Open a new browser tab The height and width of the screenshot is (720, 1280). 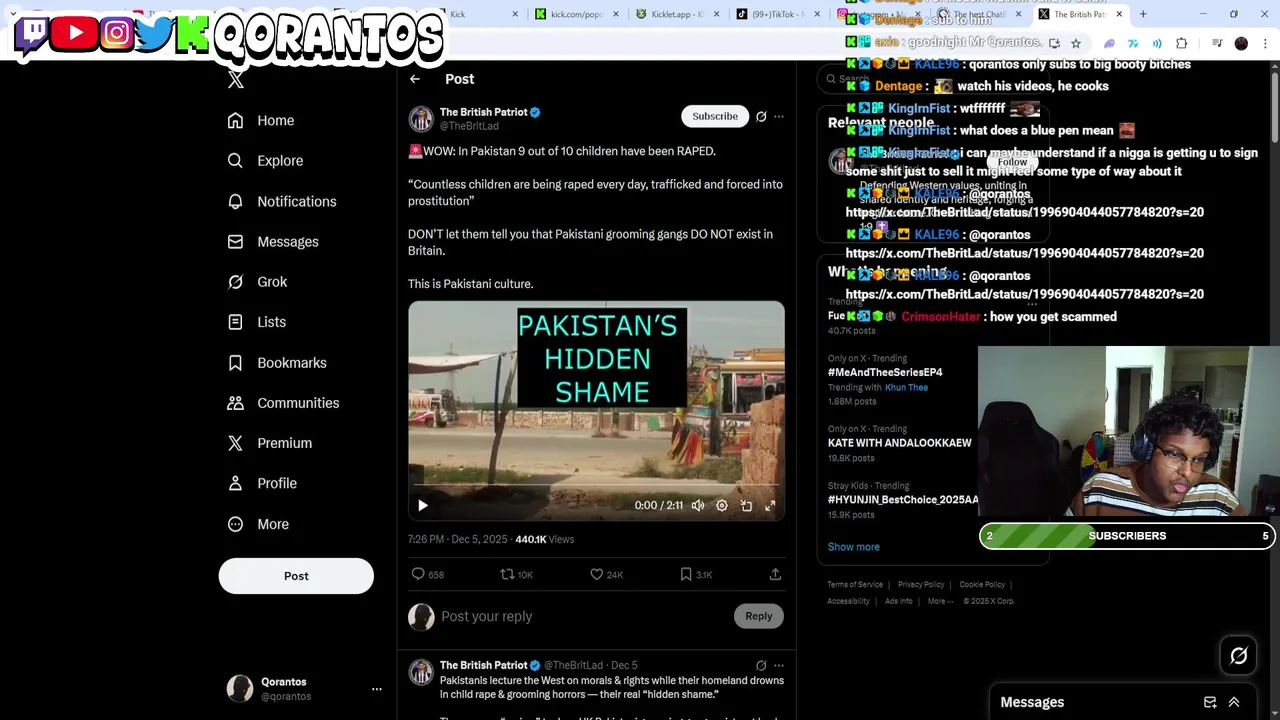pyautogui.click(x=1143, y=14)
